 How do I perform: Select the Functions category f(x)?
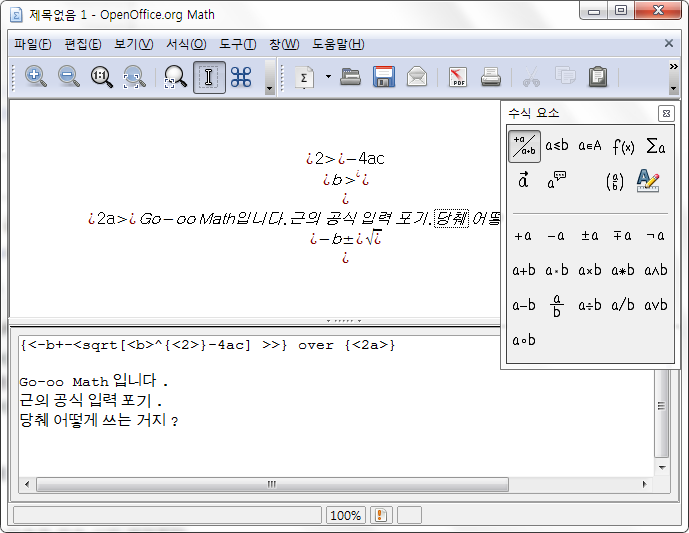(x=623, y=146)
